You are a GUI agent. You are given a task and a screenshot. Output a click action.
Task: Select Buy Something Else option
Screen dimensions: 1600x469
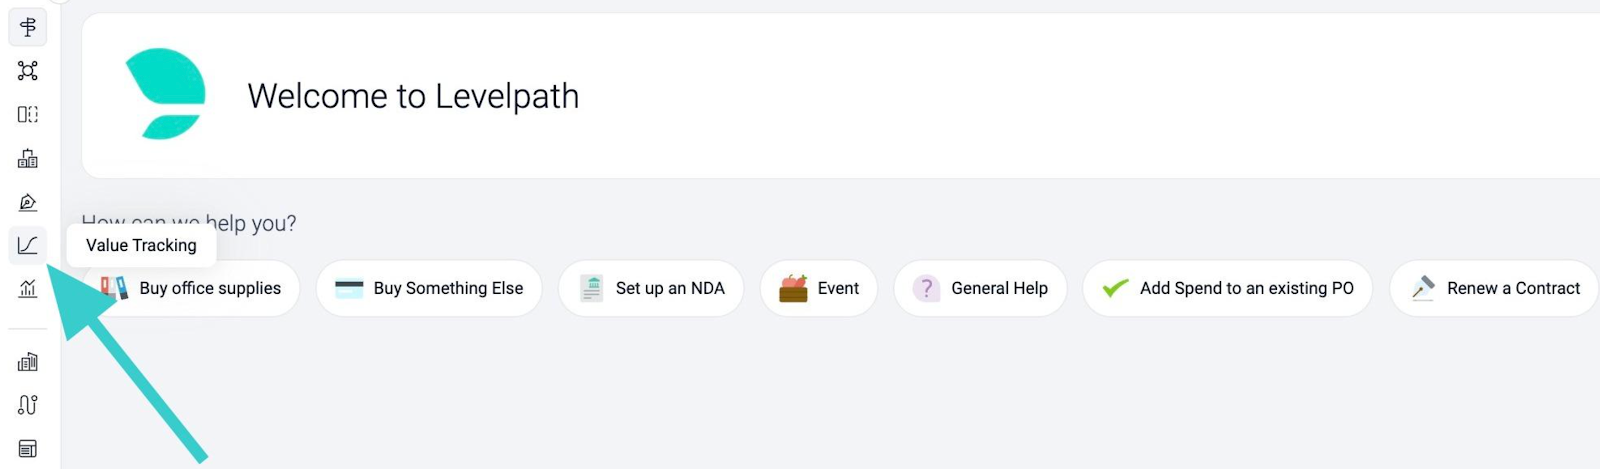click(x=429, y=288)
